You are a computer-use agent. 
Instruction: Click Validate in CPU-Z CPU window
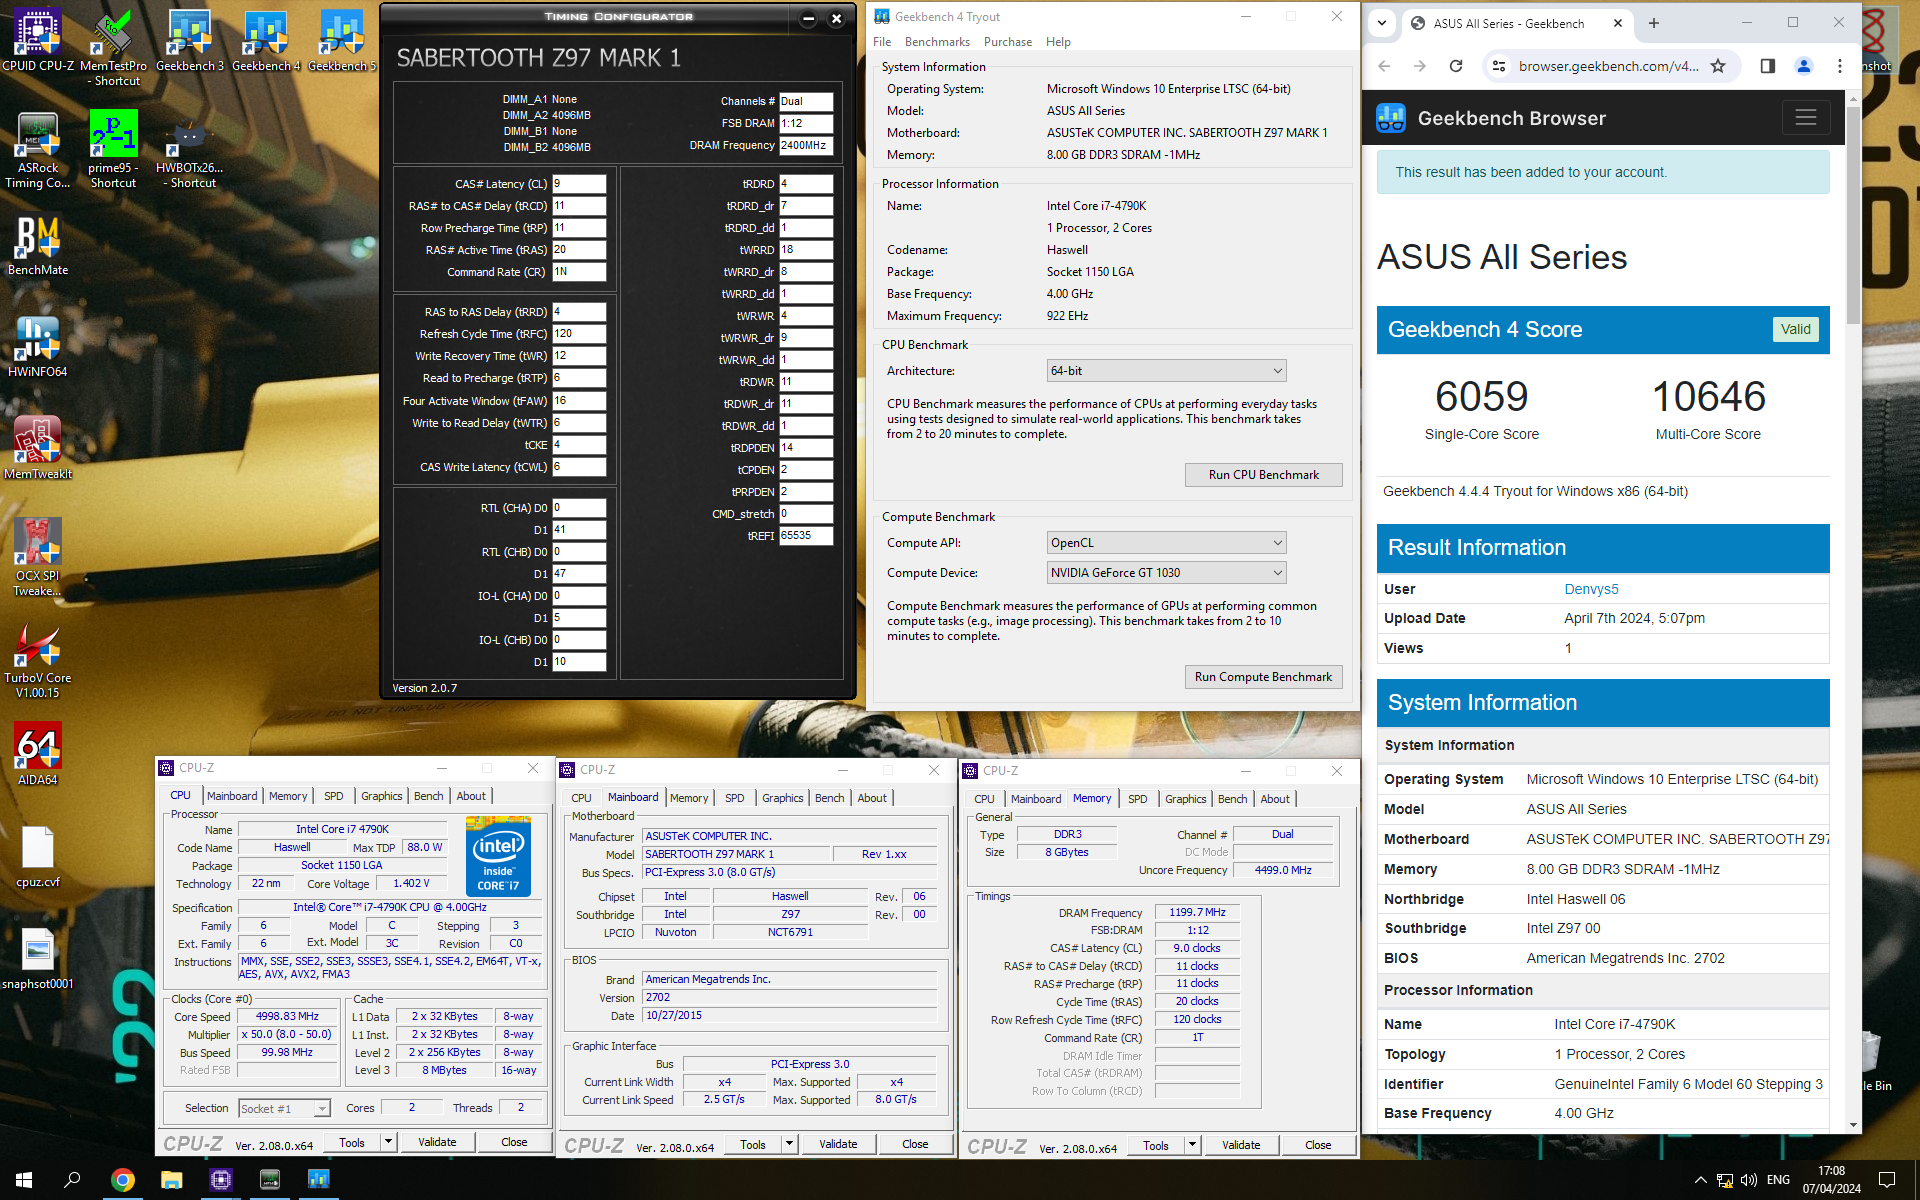click(437, 1142)
